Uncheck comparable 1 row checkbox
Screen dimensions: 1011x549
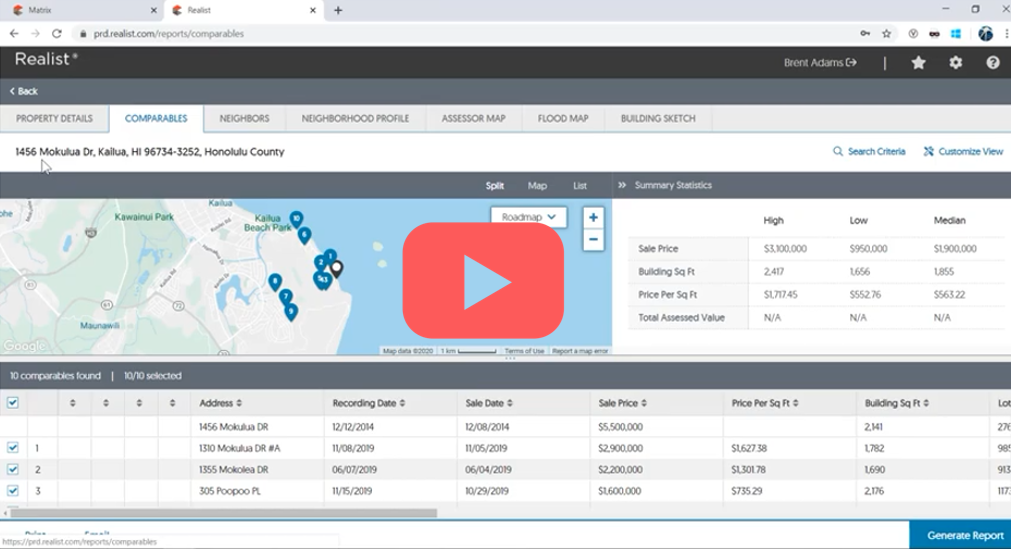(x=13, y=448)
